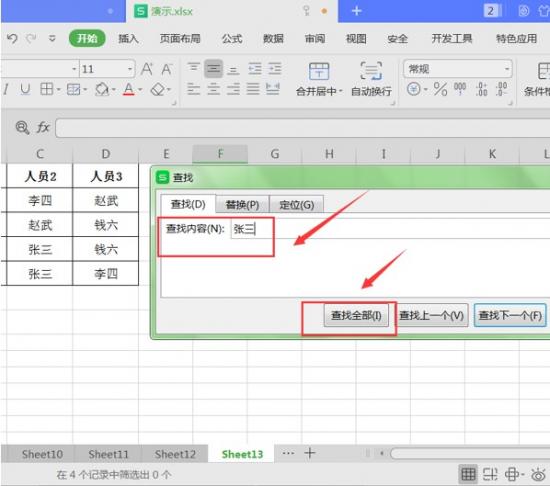550x486 pixels.
Task: Open the 公式 ribbon tab
Action: pos(232,38)
